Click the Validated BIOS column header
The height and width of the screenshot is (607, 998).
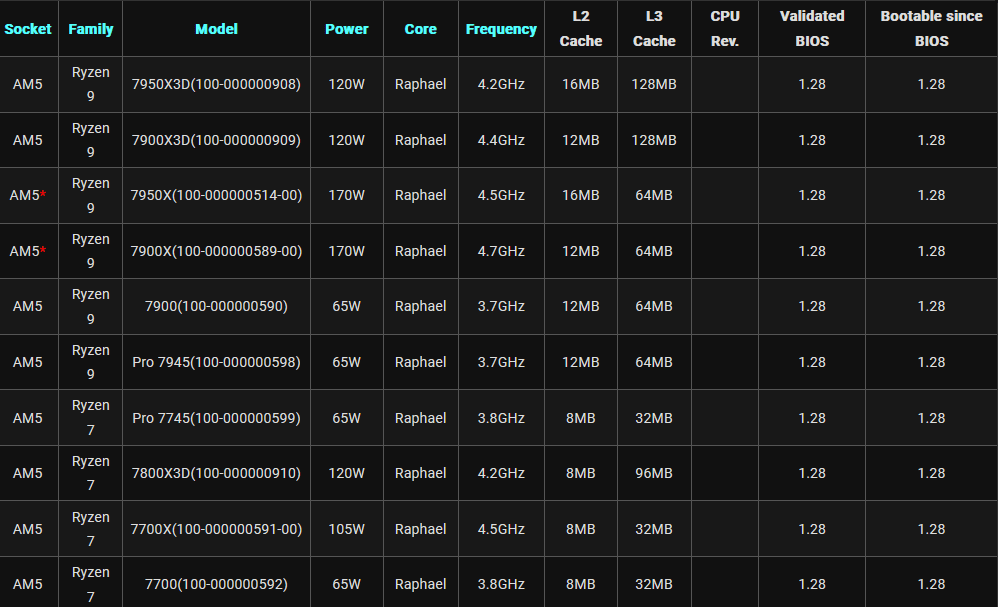(812, 29)
